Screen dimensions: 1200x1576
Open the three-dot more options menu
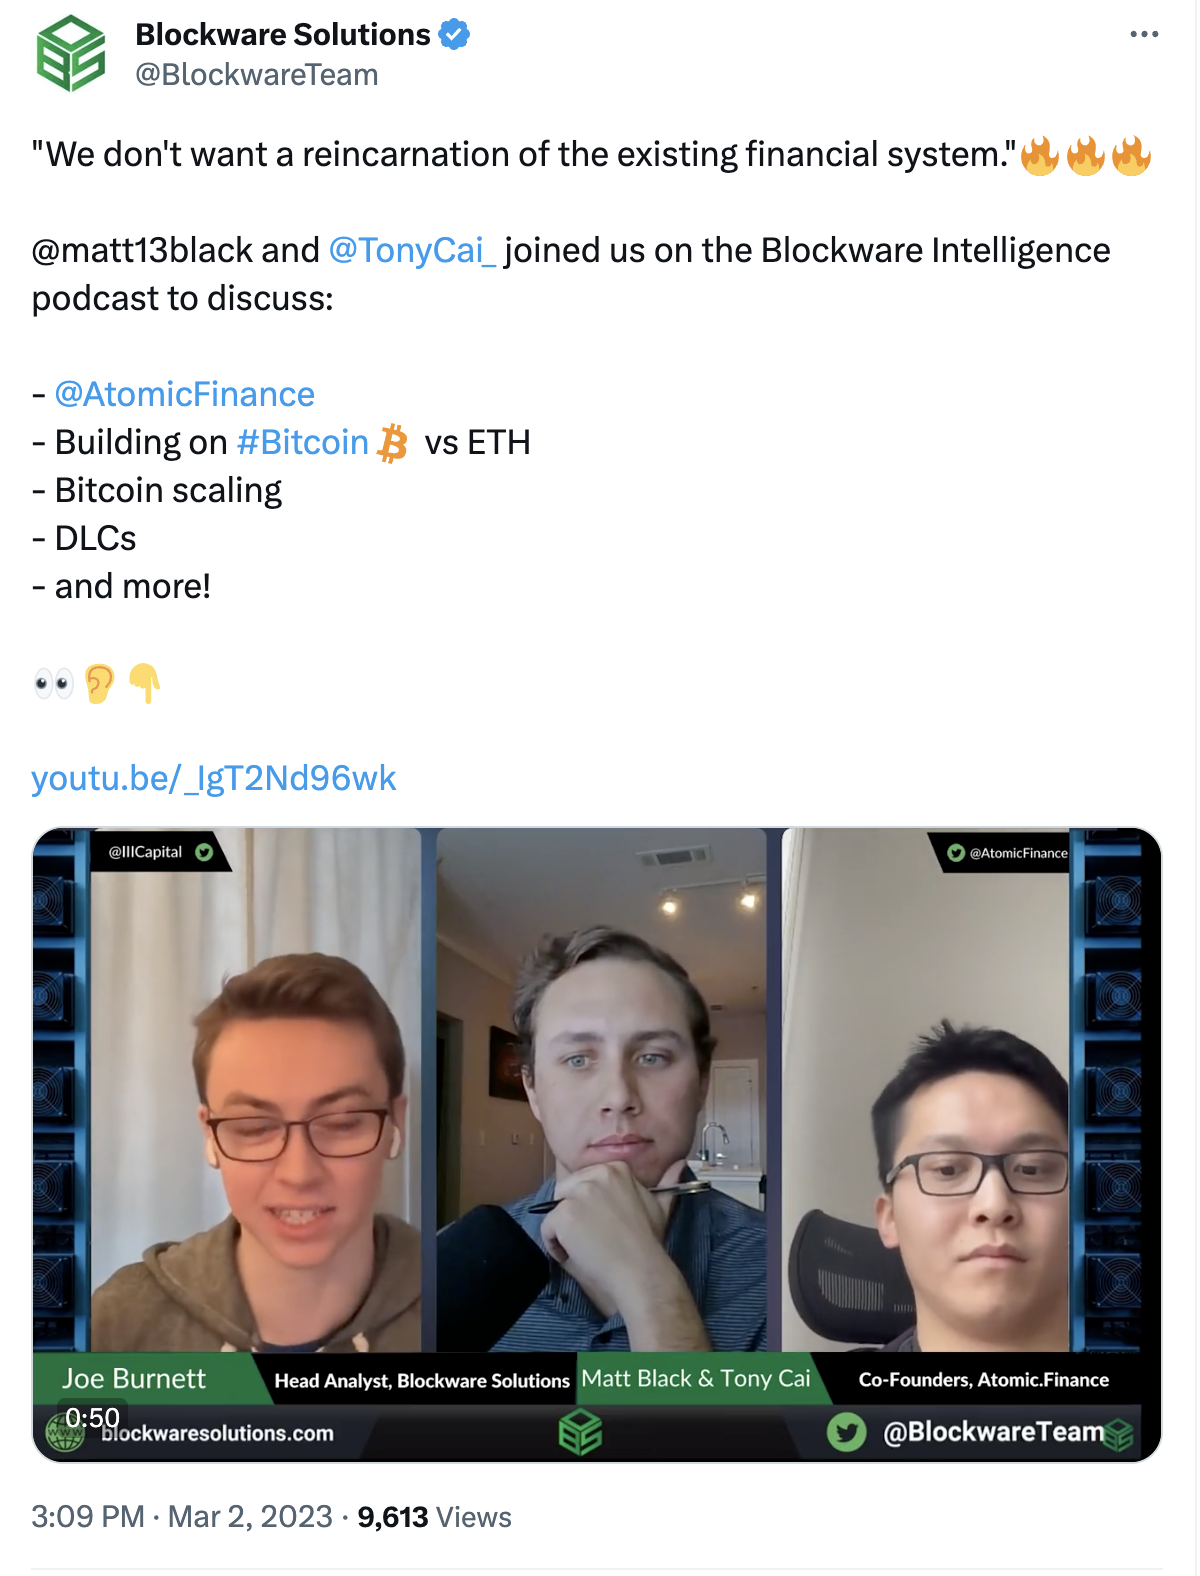[1144, 34]
